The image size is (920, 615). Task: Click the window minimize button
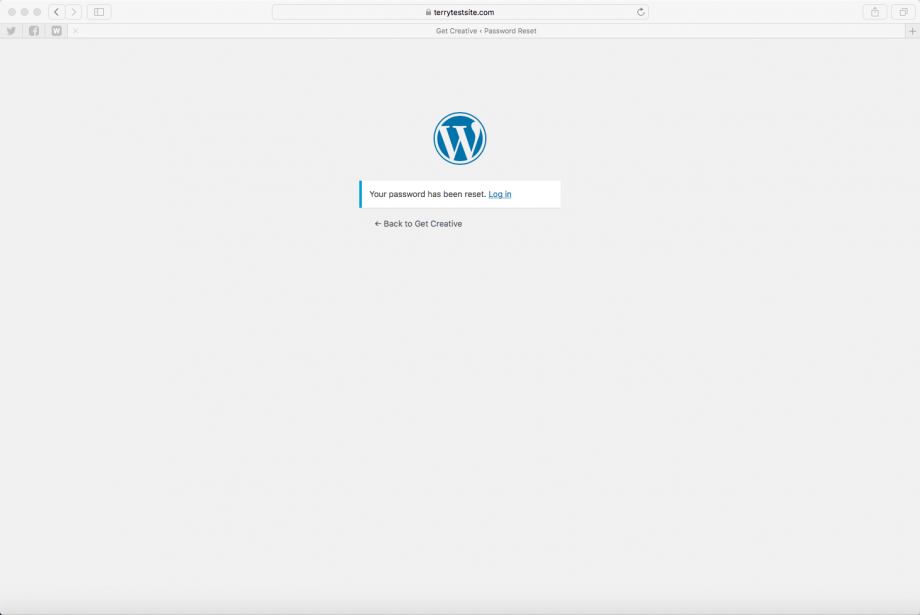[x=25, y=12]
